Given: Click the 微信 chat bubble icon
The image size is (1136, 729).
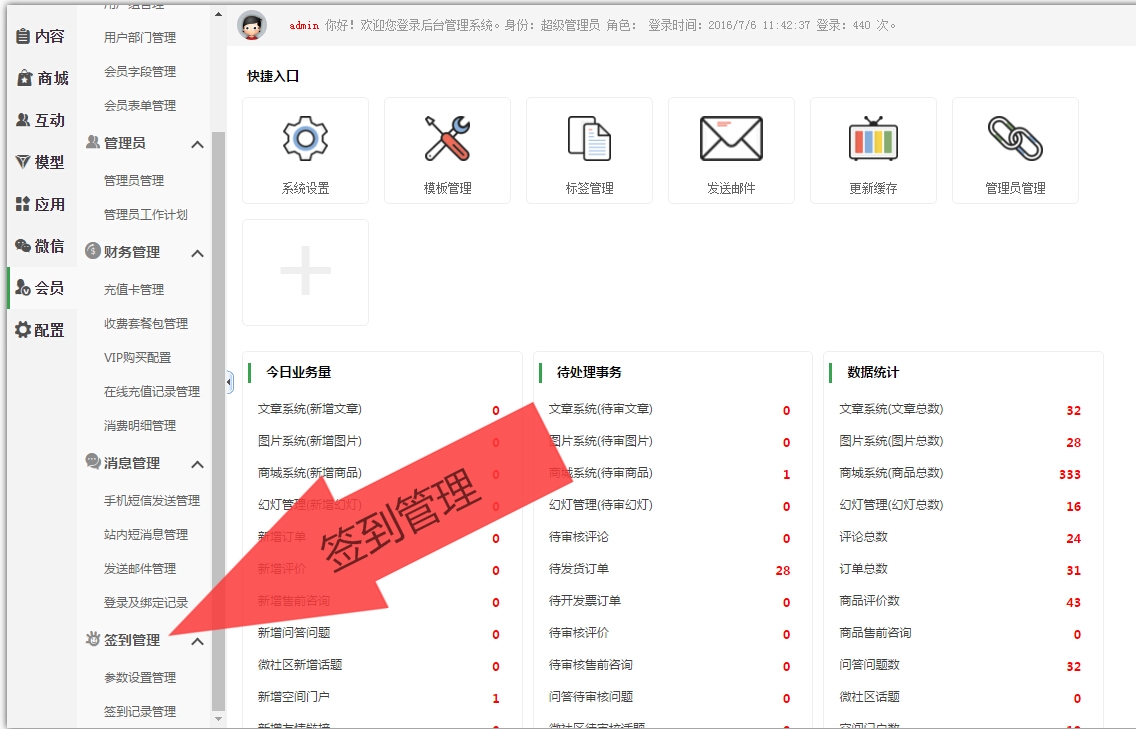Looking at the screenshot, I should point(23,246).
